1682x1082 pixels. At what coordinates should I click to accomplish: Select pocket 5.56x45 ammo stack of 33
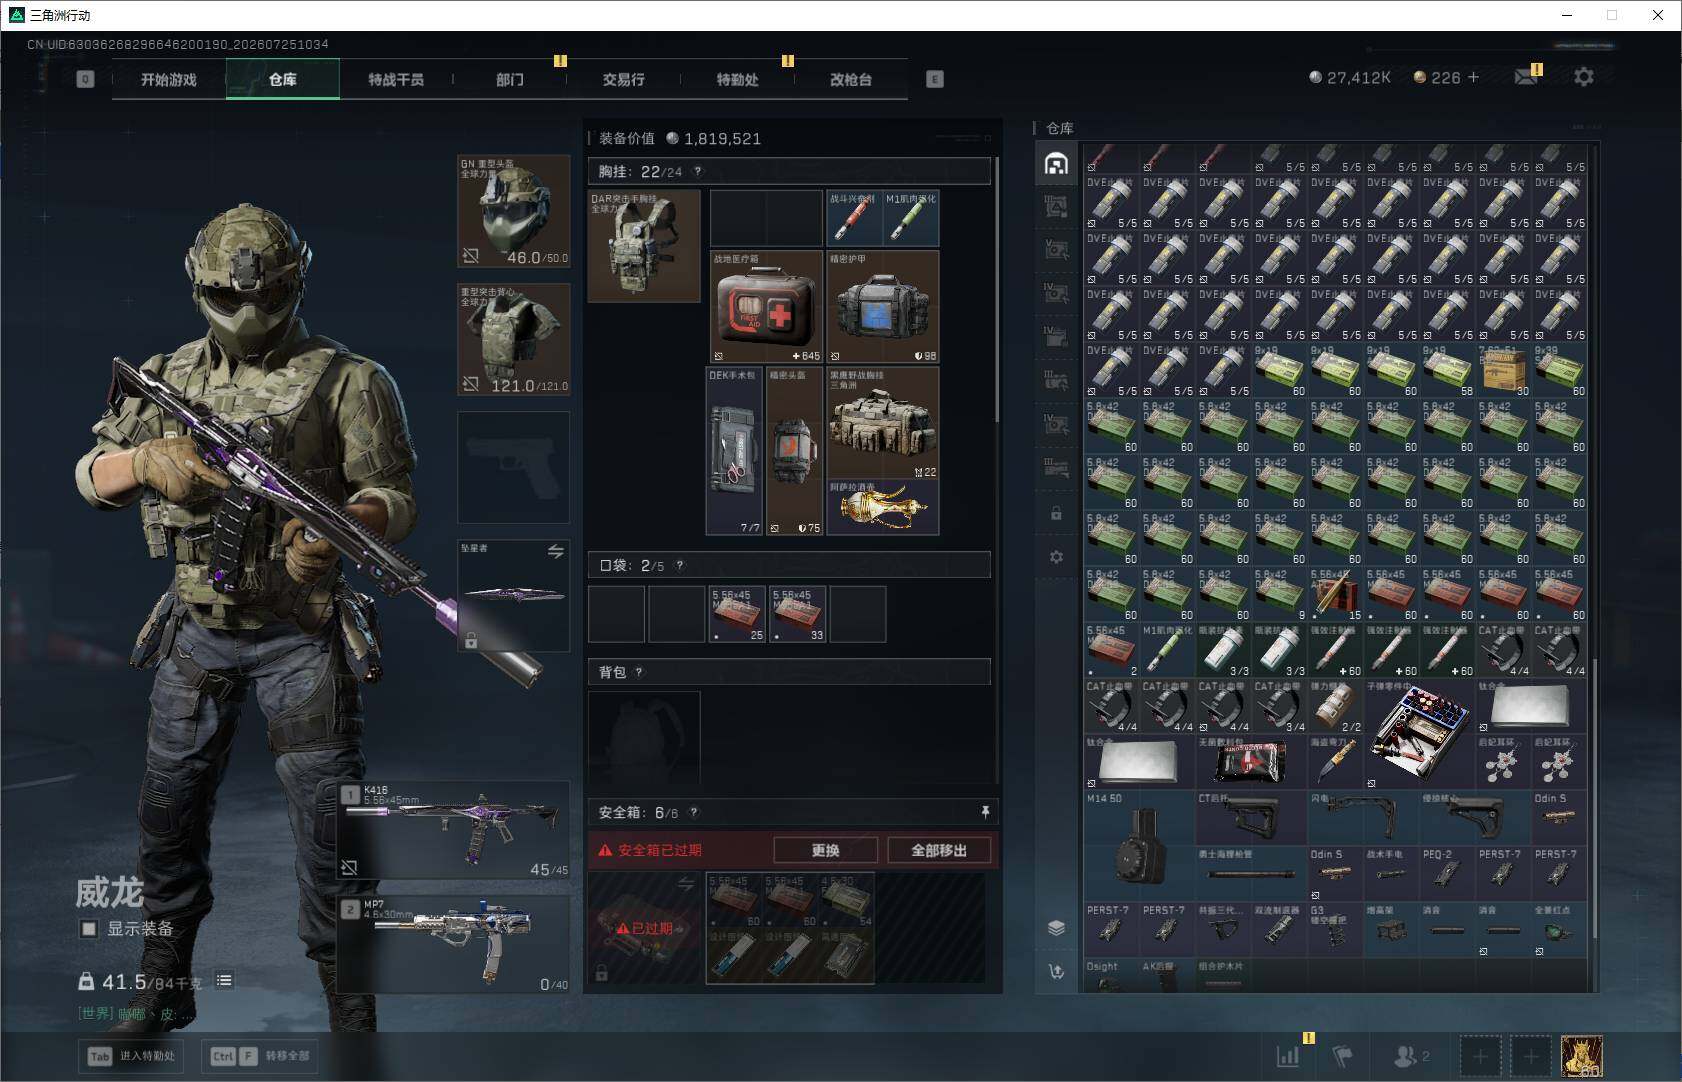point(797,614)
